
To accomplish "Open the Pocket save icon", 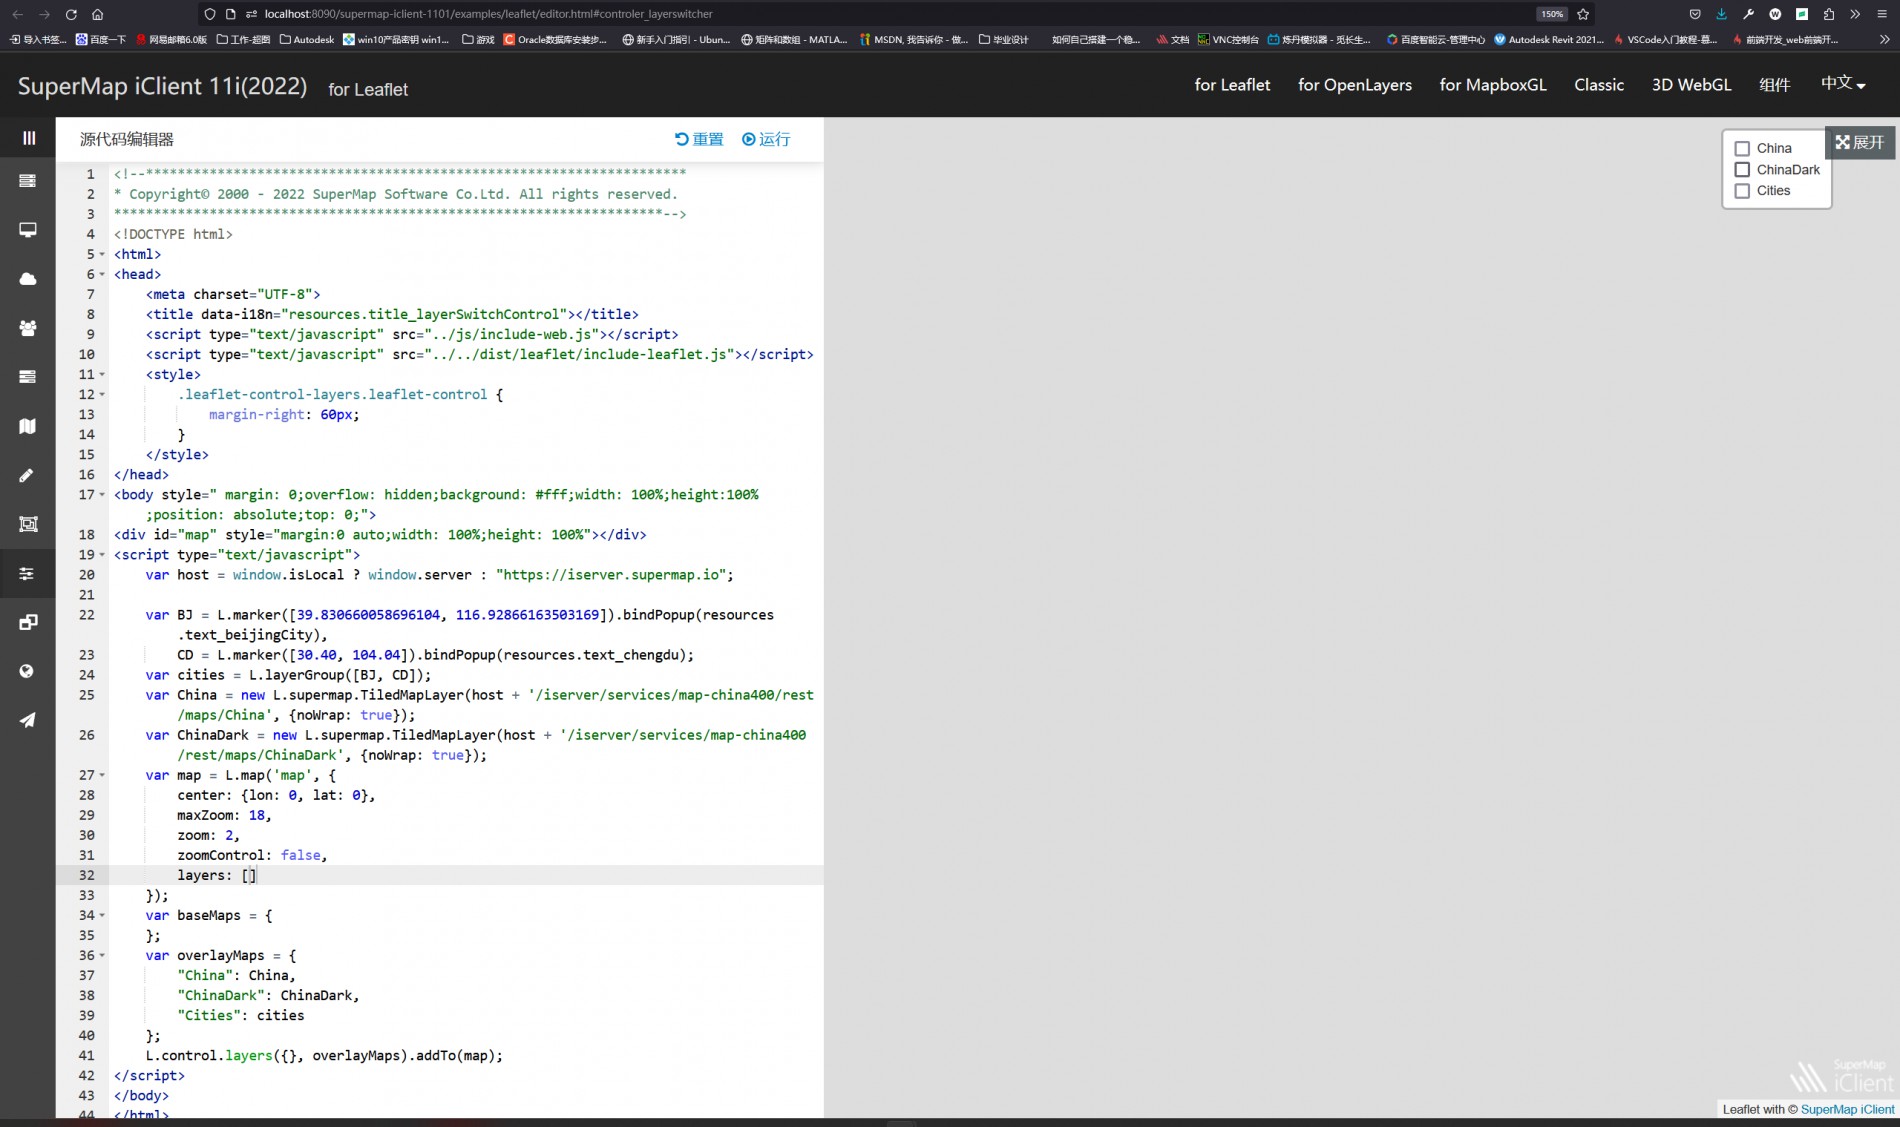I will (x=1694, y=14).
